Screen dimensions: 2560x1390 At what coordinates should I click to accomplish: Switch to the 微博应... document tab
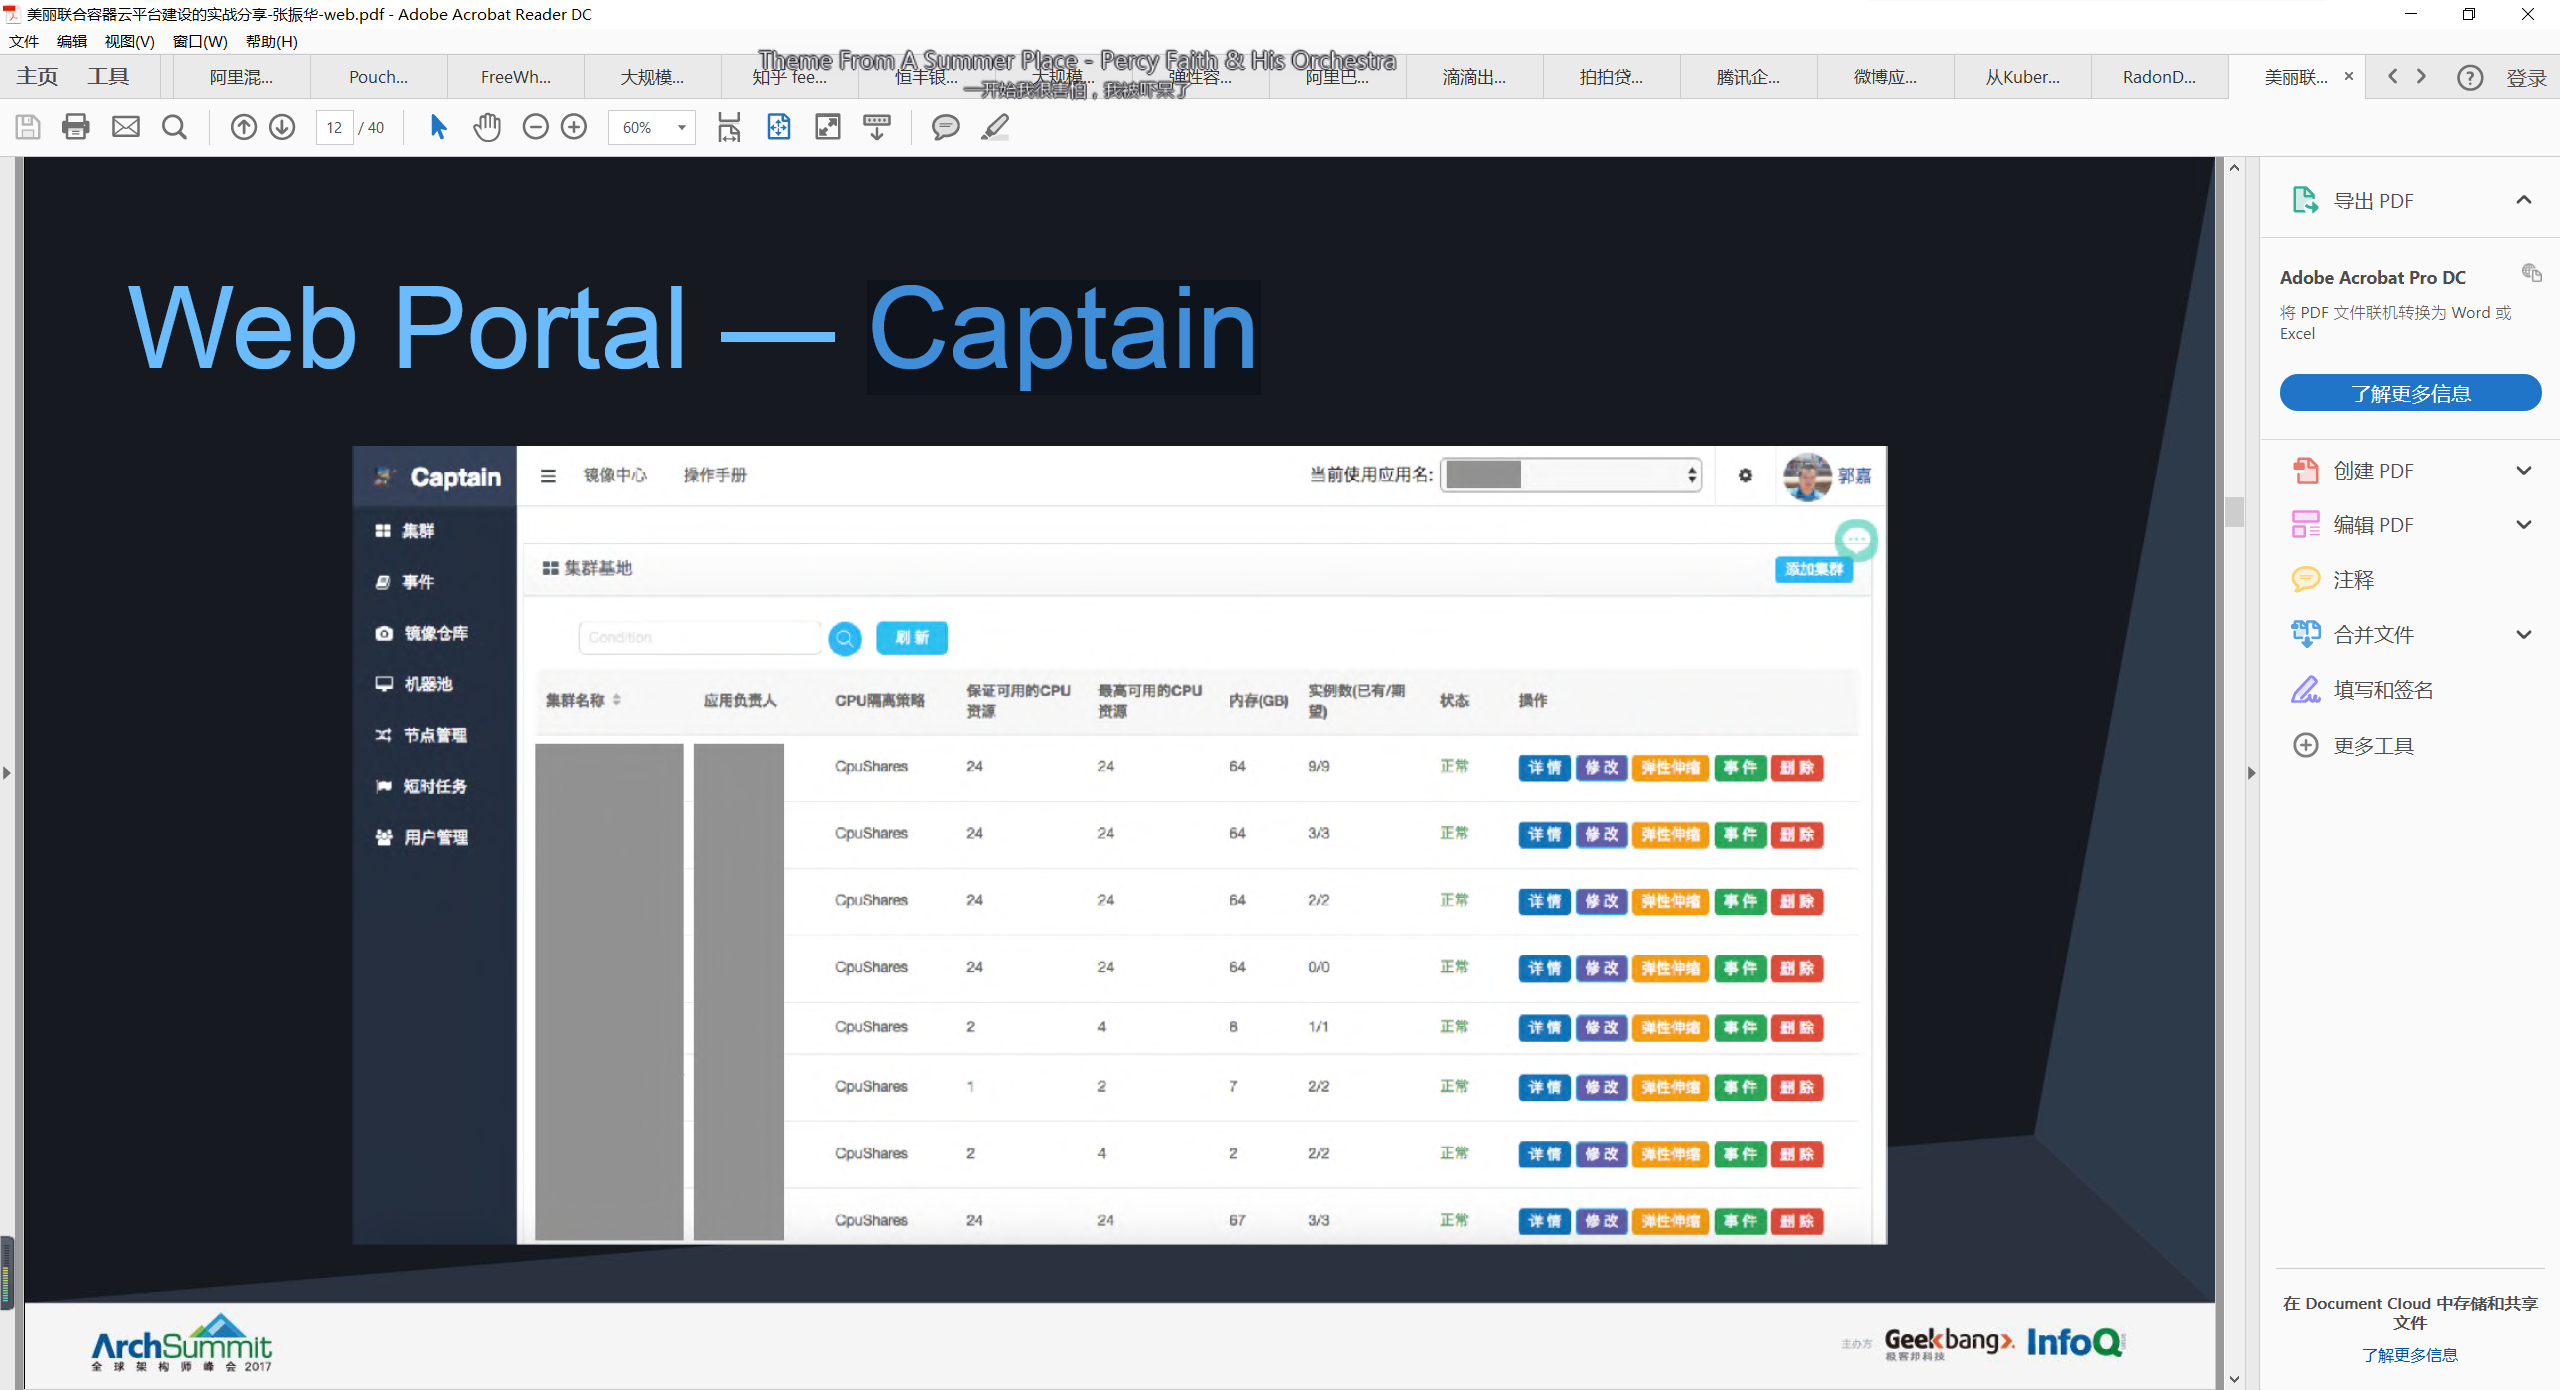click(1885, 77)
